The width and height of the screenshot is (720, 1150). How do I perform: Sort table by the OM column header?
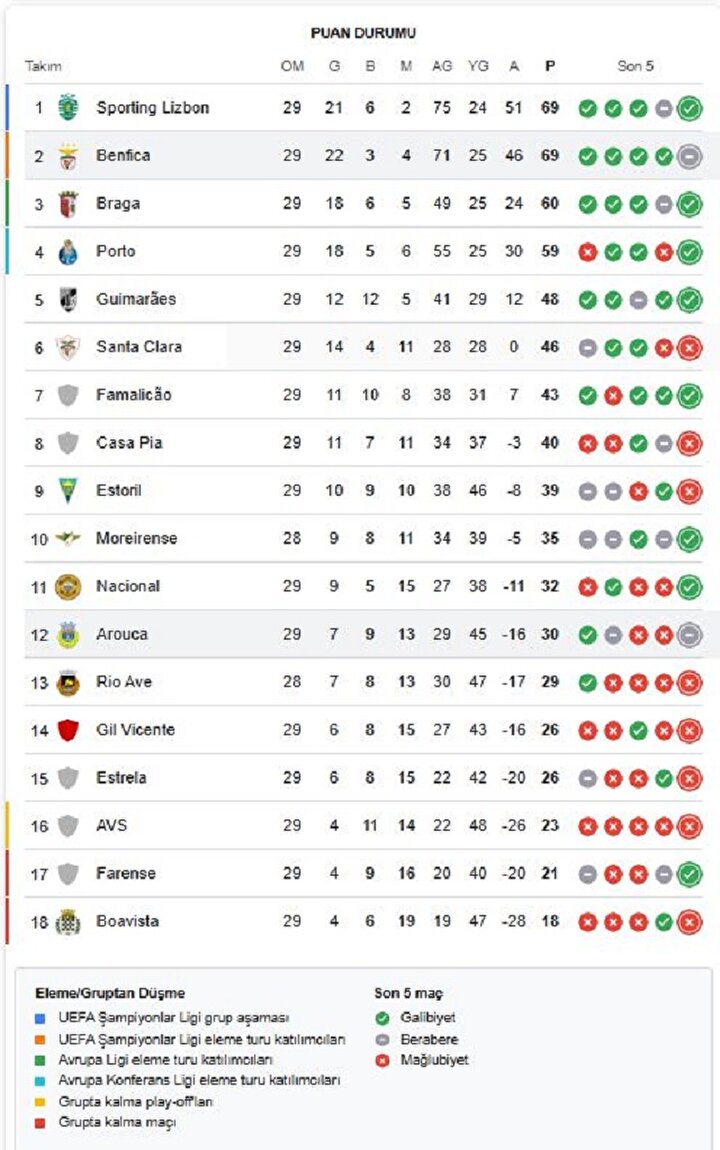coord(292,66)
